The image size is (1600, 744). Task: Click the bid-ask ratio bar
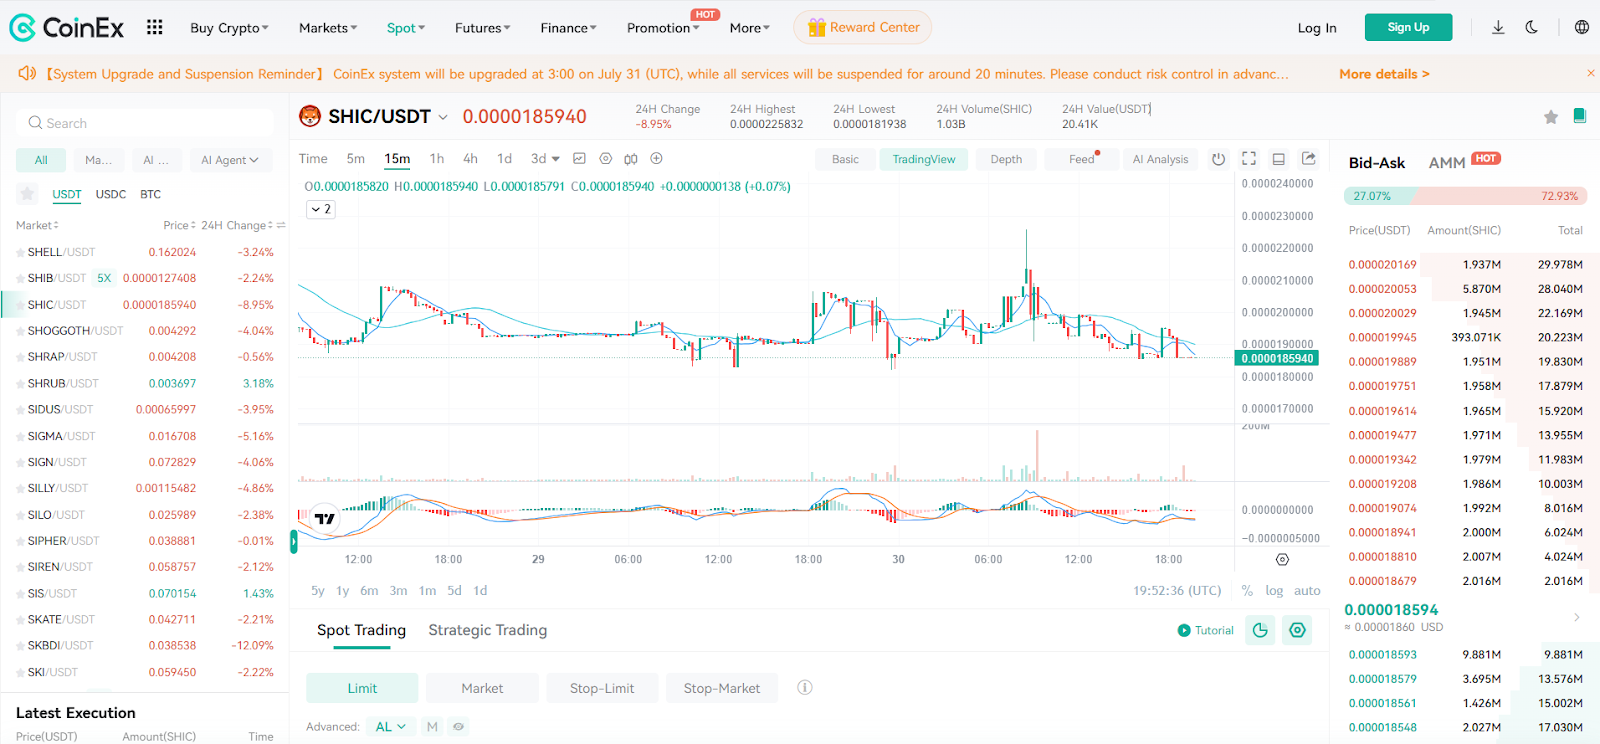1466,196
